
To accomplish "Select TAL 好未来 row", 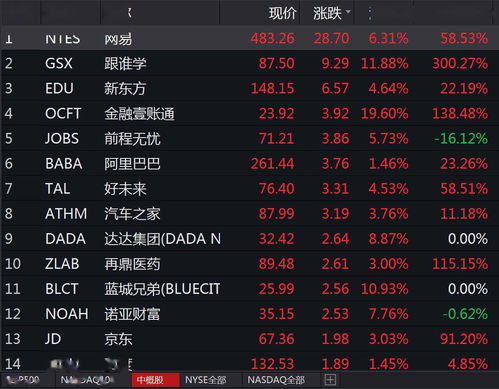I will [x=248, y=188].
